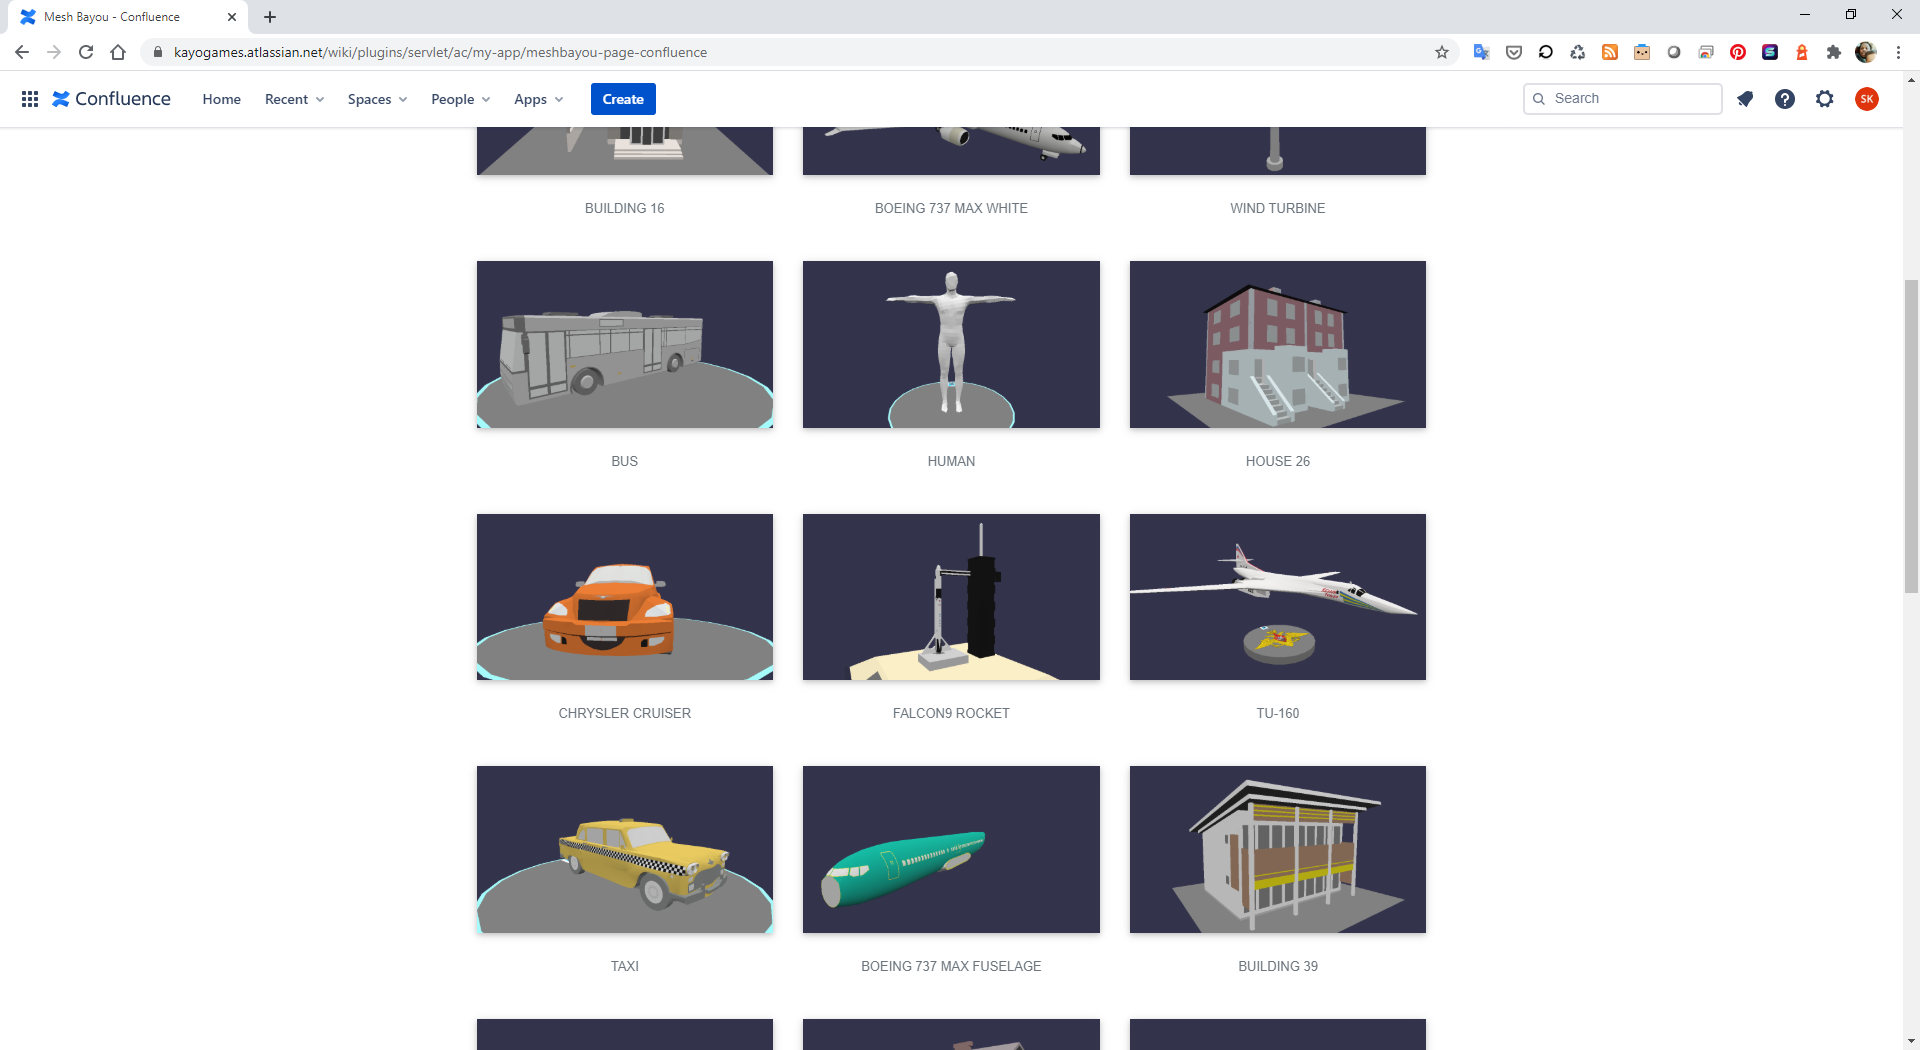Click the WIND TURBINE label

coord(1278,208)
